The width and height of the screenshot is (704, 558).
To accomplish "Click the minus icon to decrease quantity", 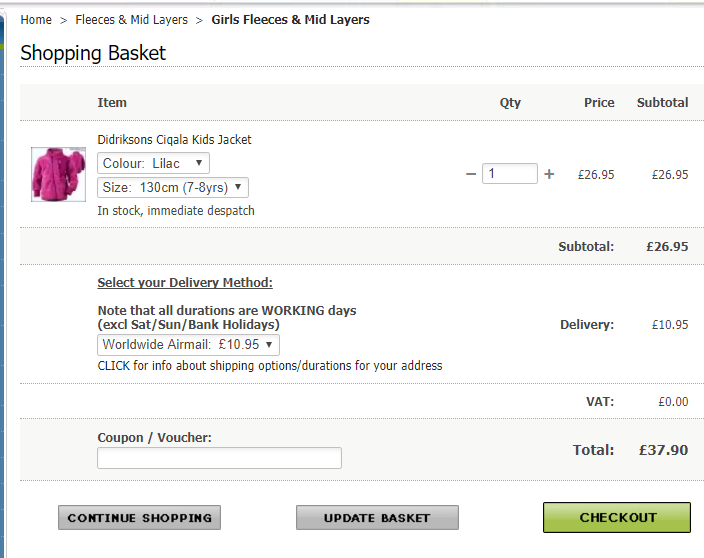I will tap(471, 174).
